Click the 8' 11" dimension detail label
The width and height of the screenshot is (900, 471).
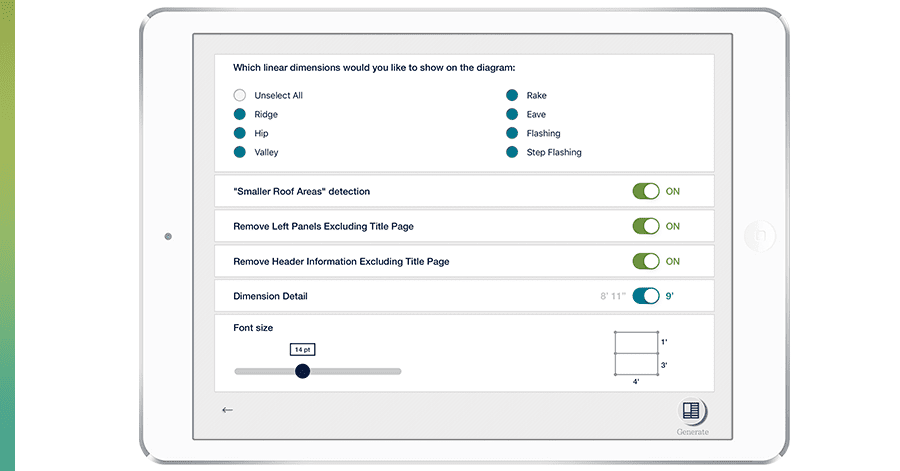(612, 296)
